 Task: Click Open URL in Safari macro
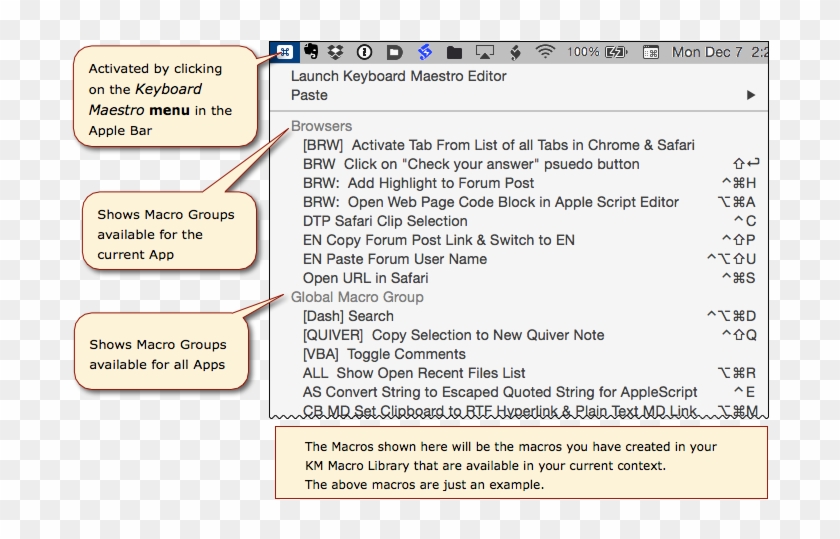(x=365, y=278)
